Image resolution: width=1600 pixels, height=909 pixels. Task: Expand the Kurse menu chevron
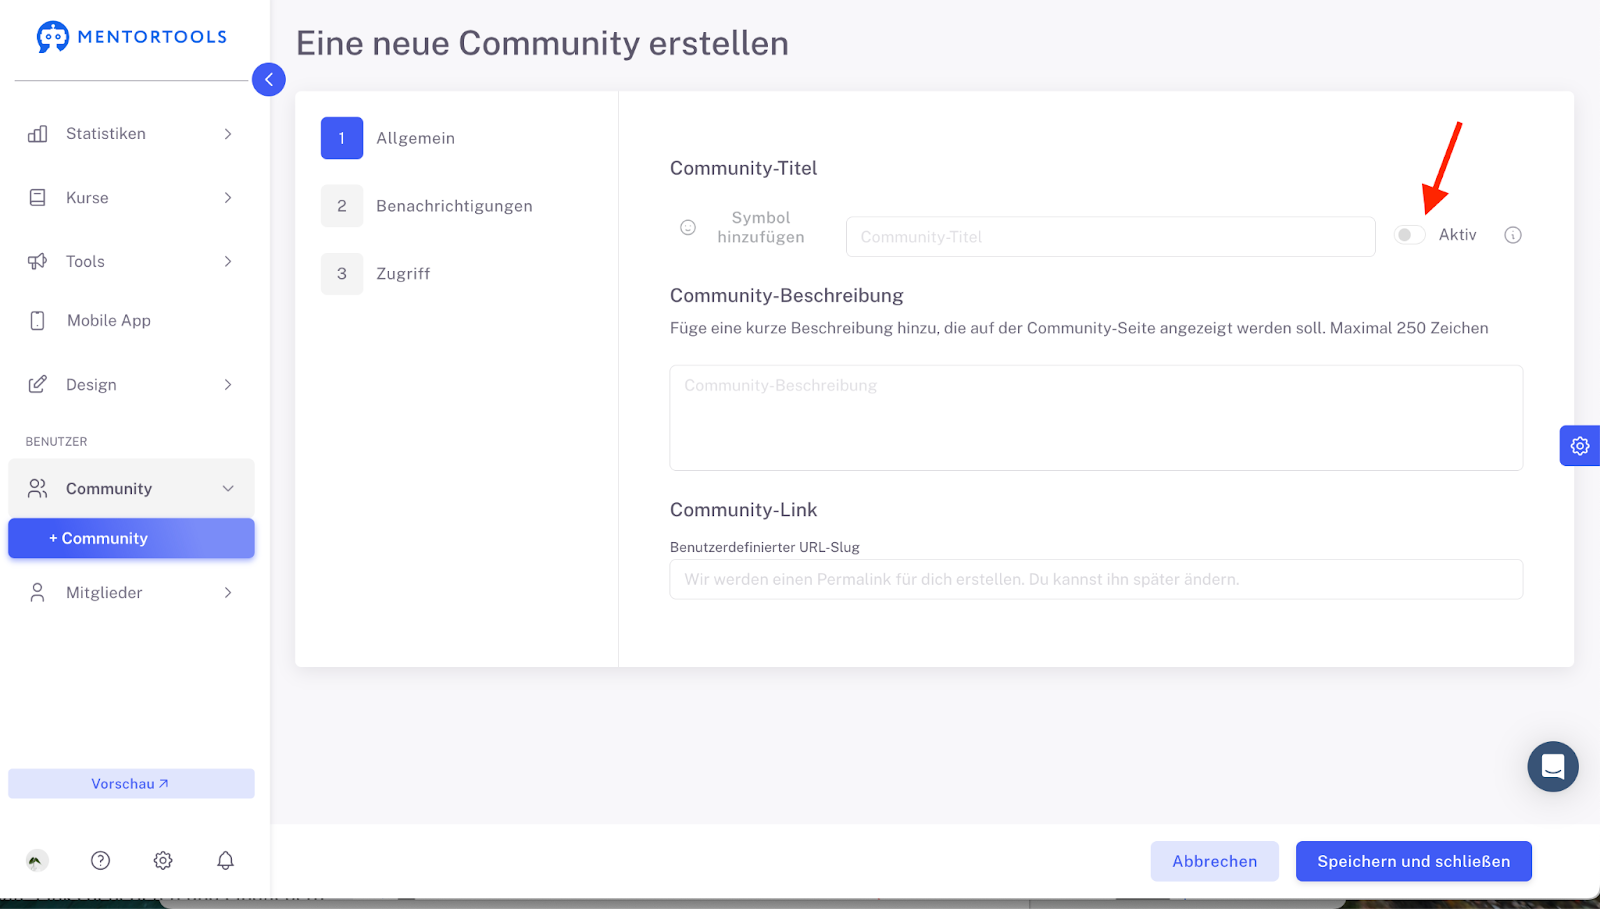[228, 198]
